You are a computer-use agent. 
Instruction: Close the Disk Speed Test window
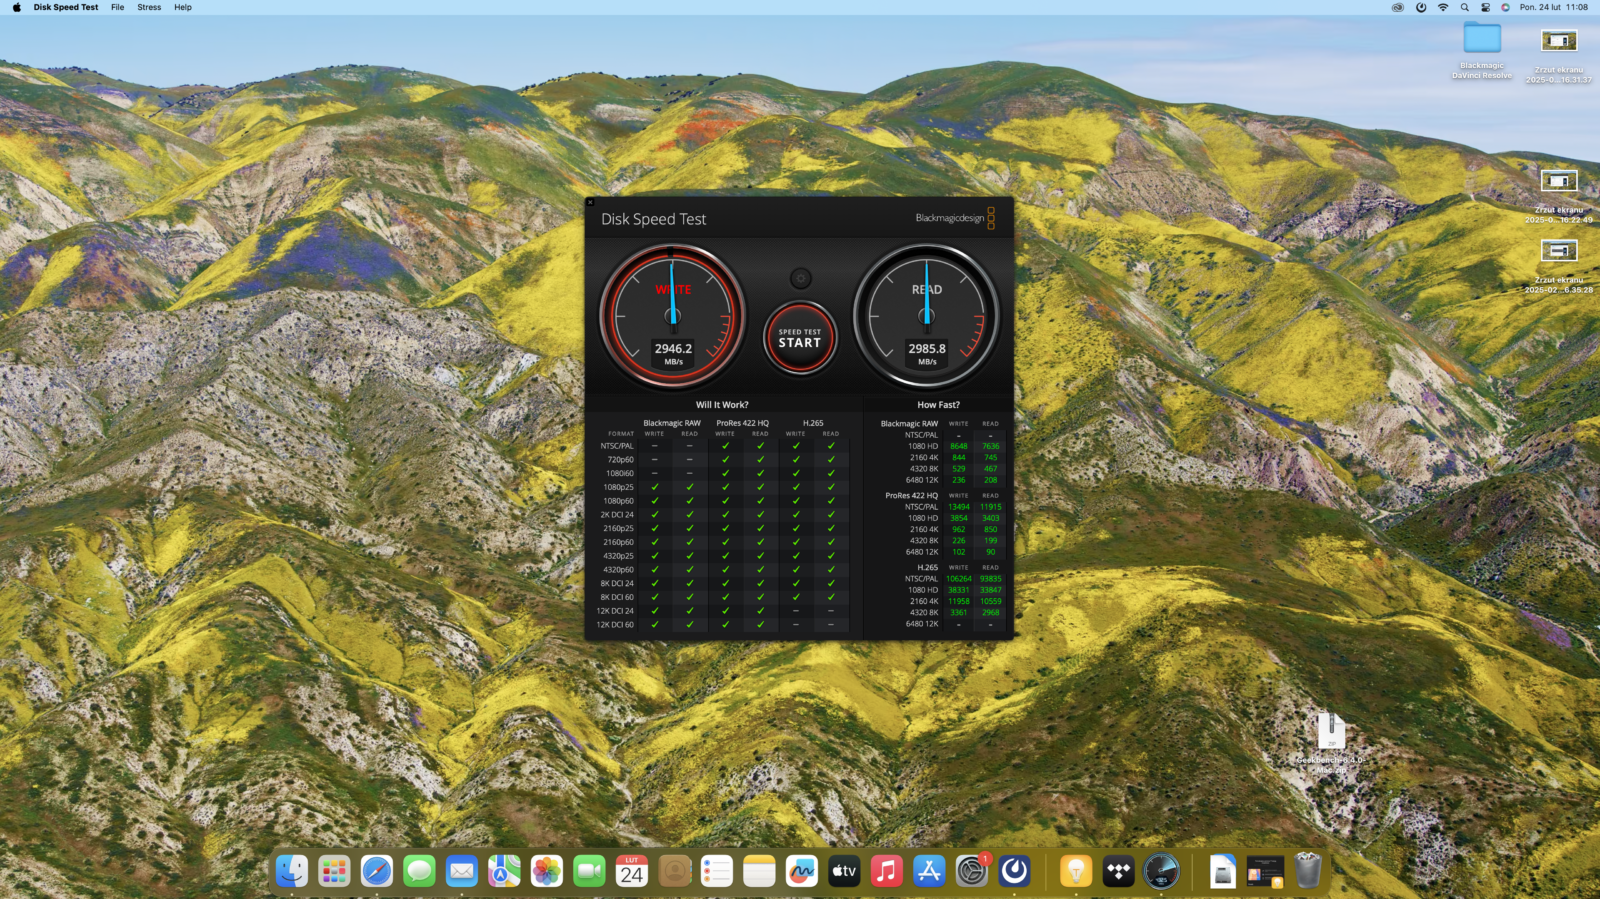point(590,202)
